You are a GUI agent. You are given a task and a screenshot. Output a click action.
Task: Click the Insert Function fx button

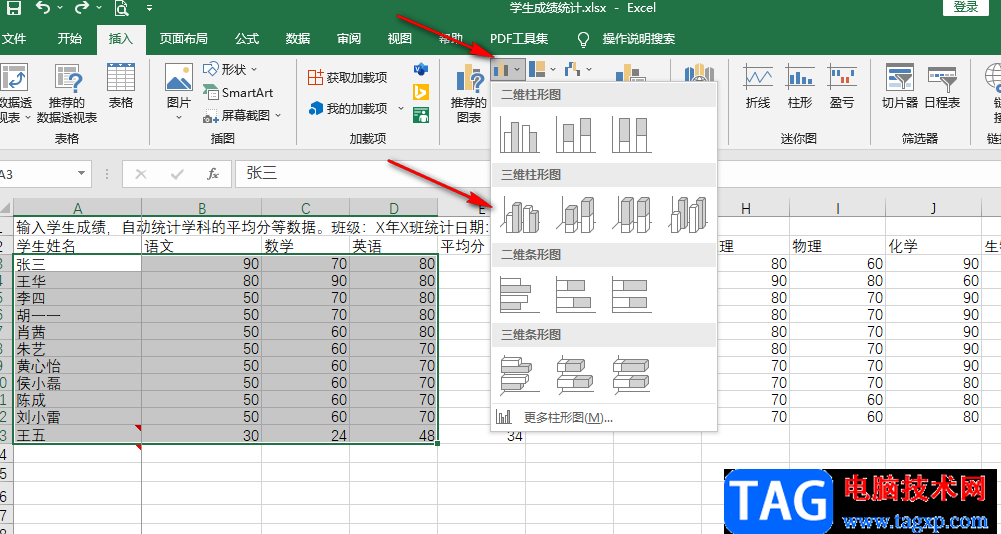pos(213,174)
